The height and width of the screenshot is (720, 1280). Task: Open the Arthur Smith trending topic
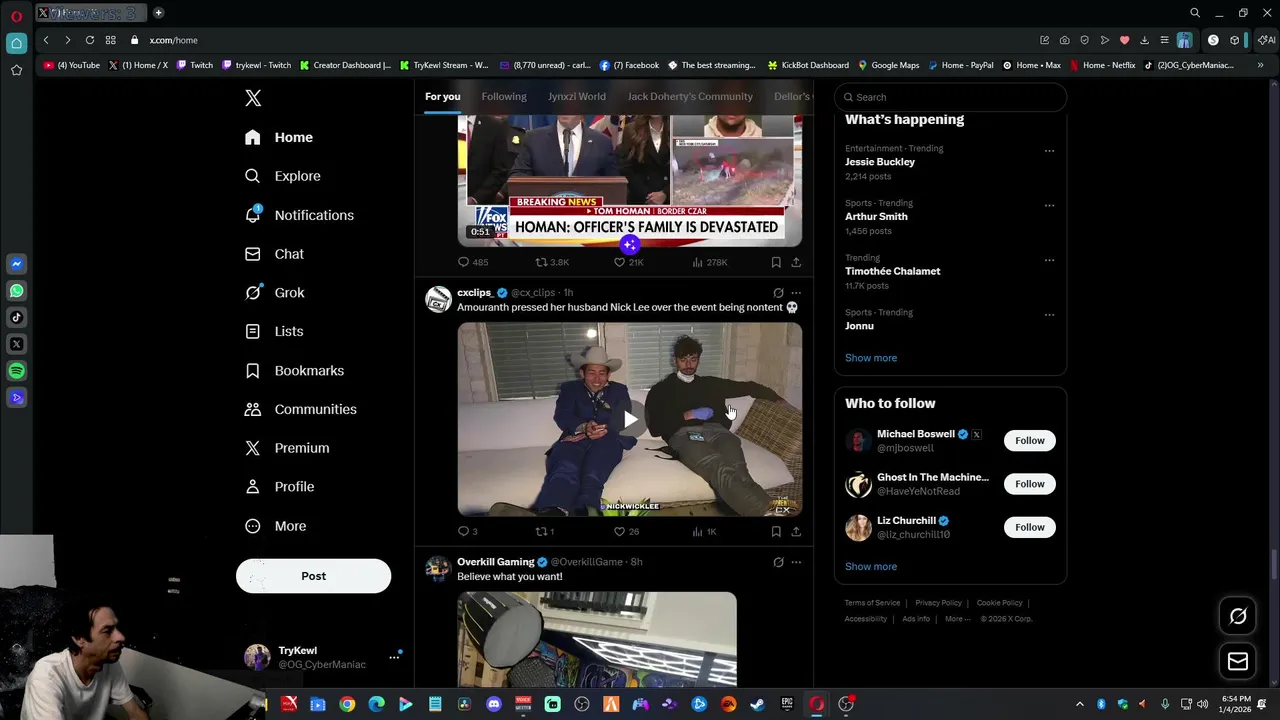(x=876, y=217)
